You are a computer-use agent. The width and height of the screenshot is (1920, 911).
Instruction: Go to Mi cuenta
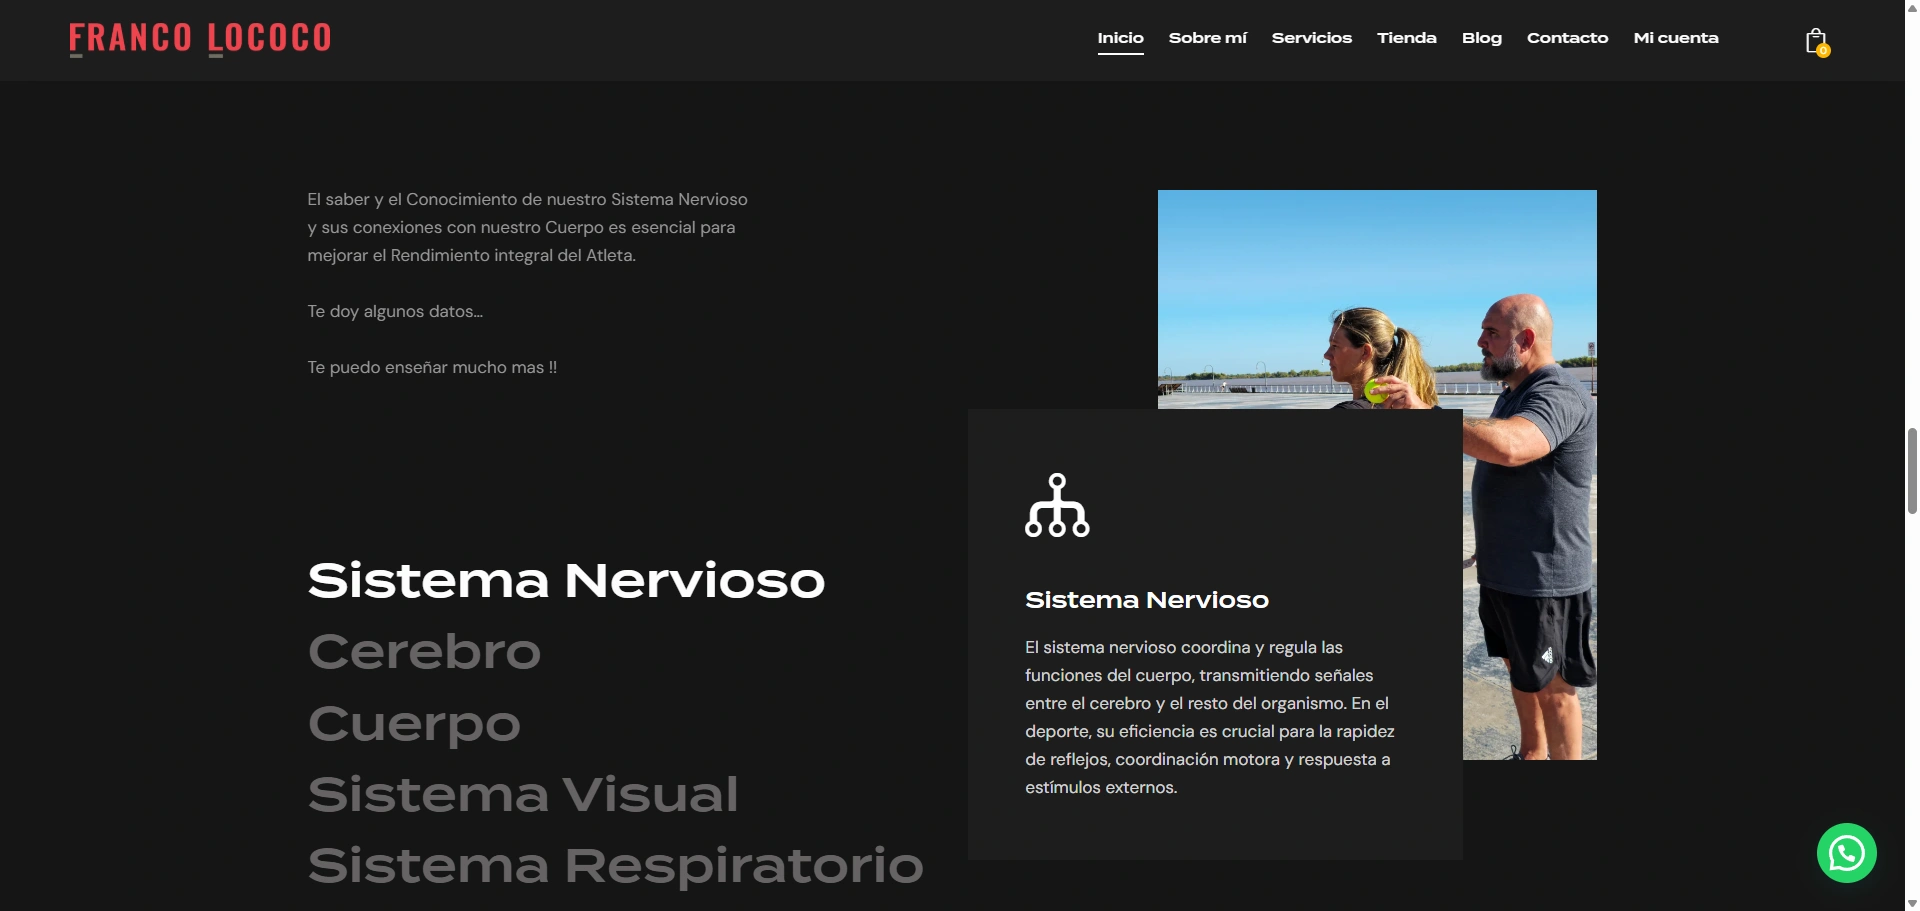[1675, 38]
